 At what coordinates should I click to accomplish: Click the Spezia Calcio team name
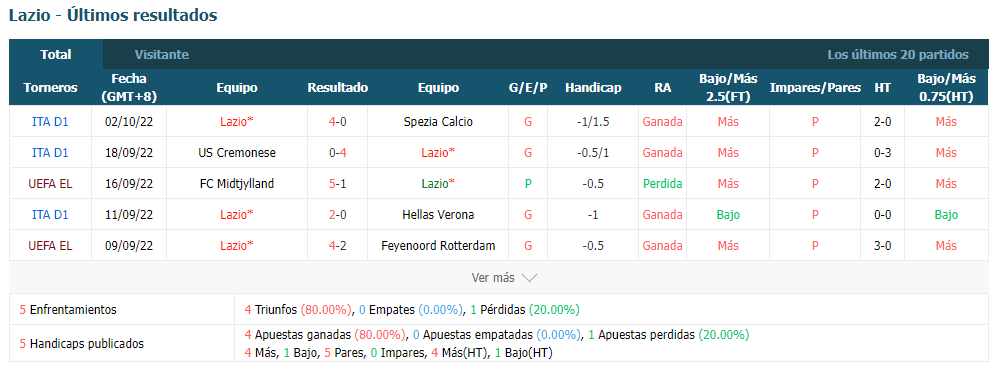(438, 121)
